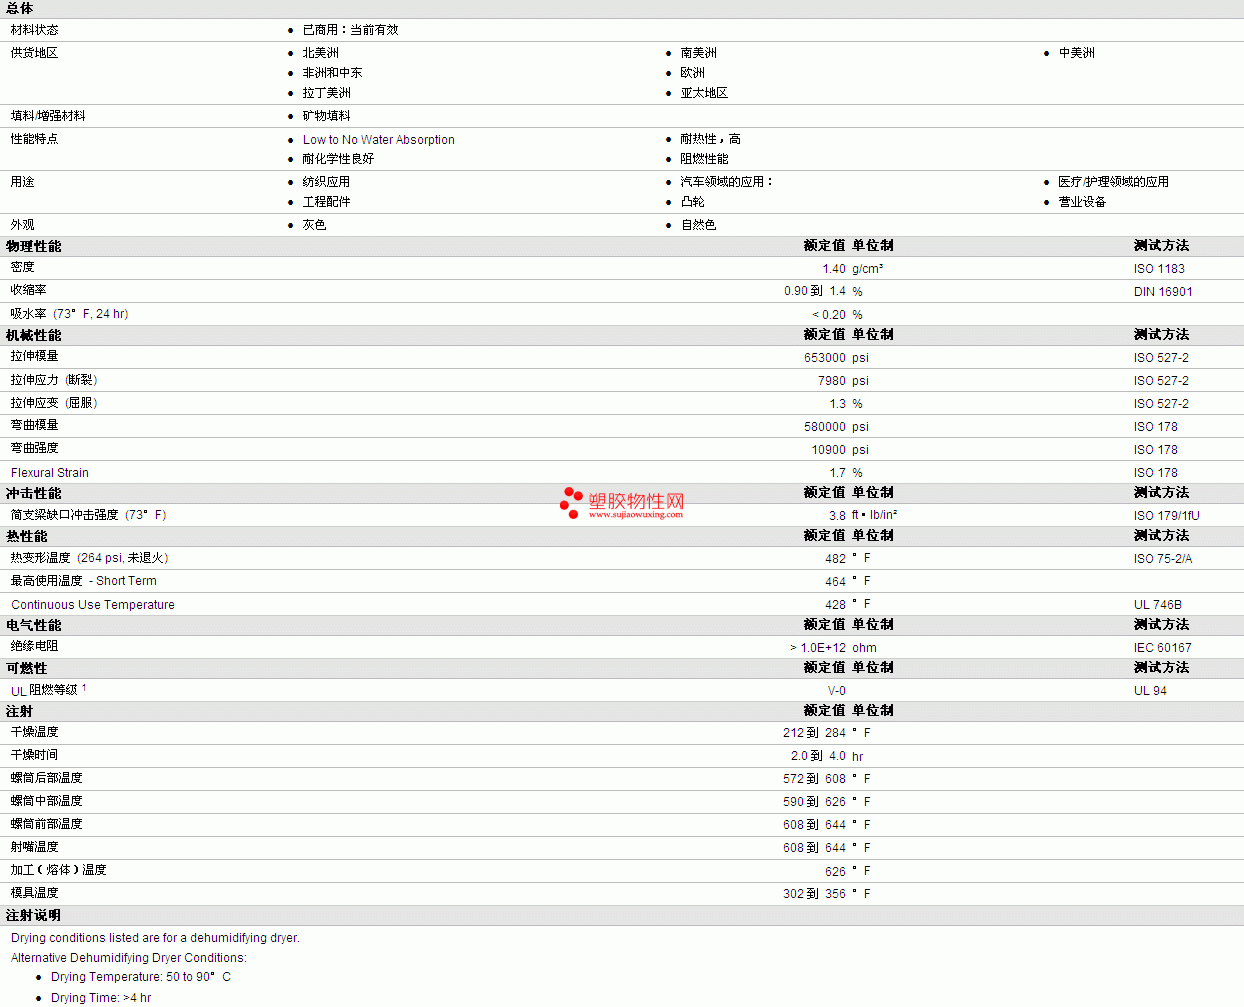Select the 亚太地区 region entry
This screenshot has height=1007, width=1244.
pos(704,93)
